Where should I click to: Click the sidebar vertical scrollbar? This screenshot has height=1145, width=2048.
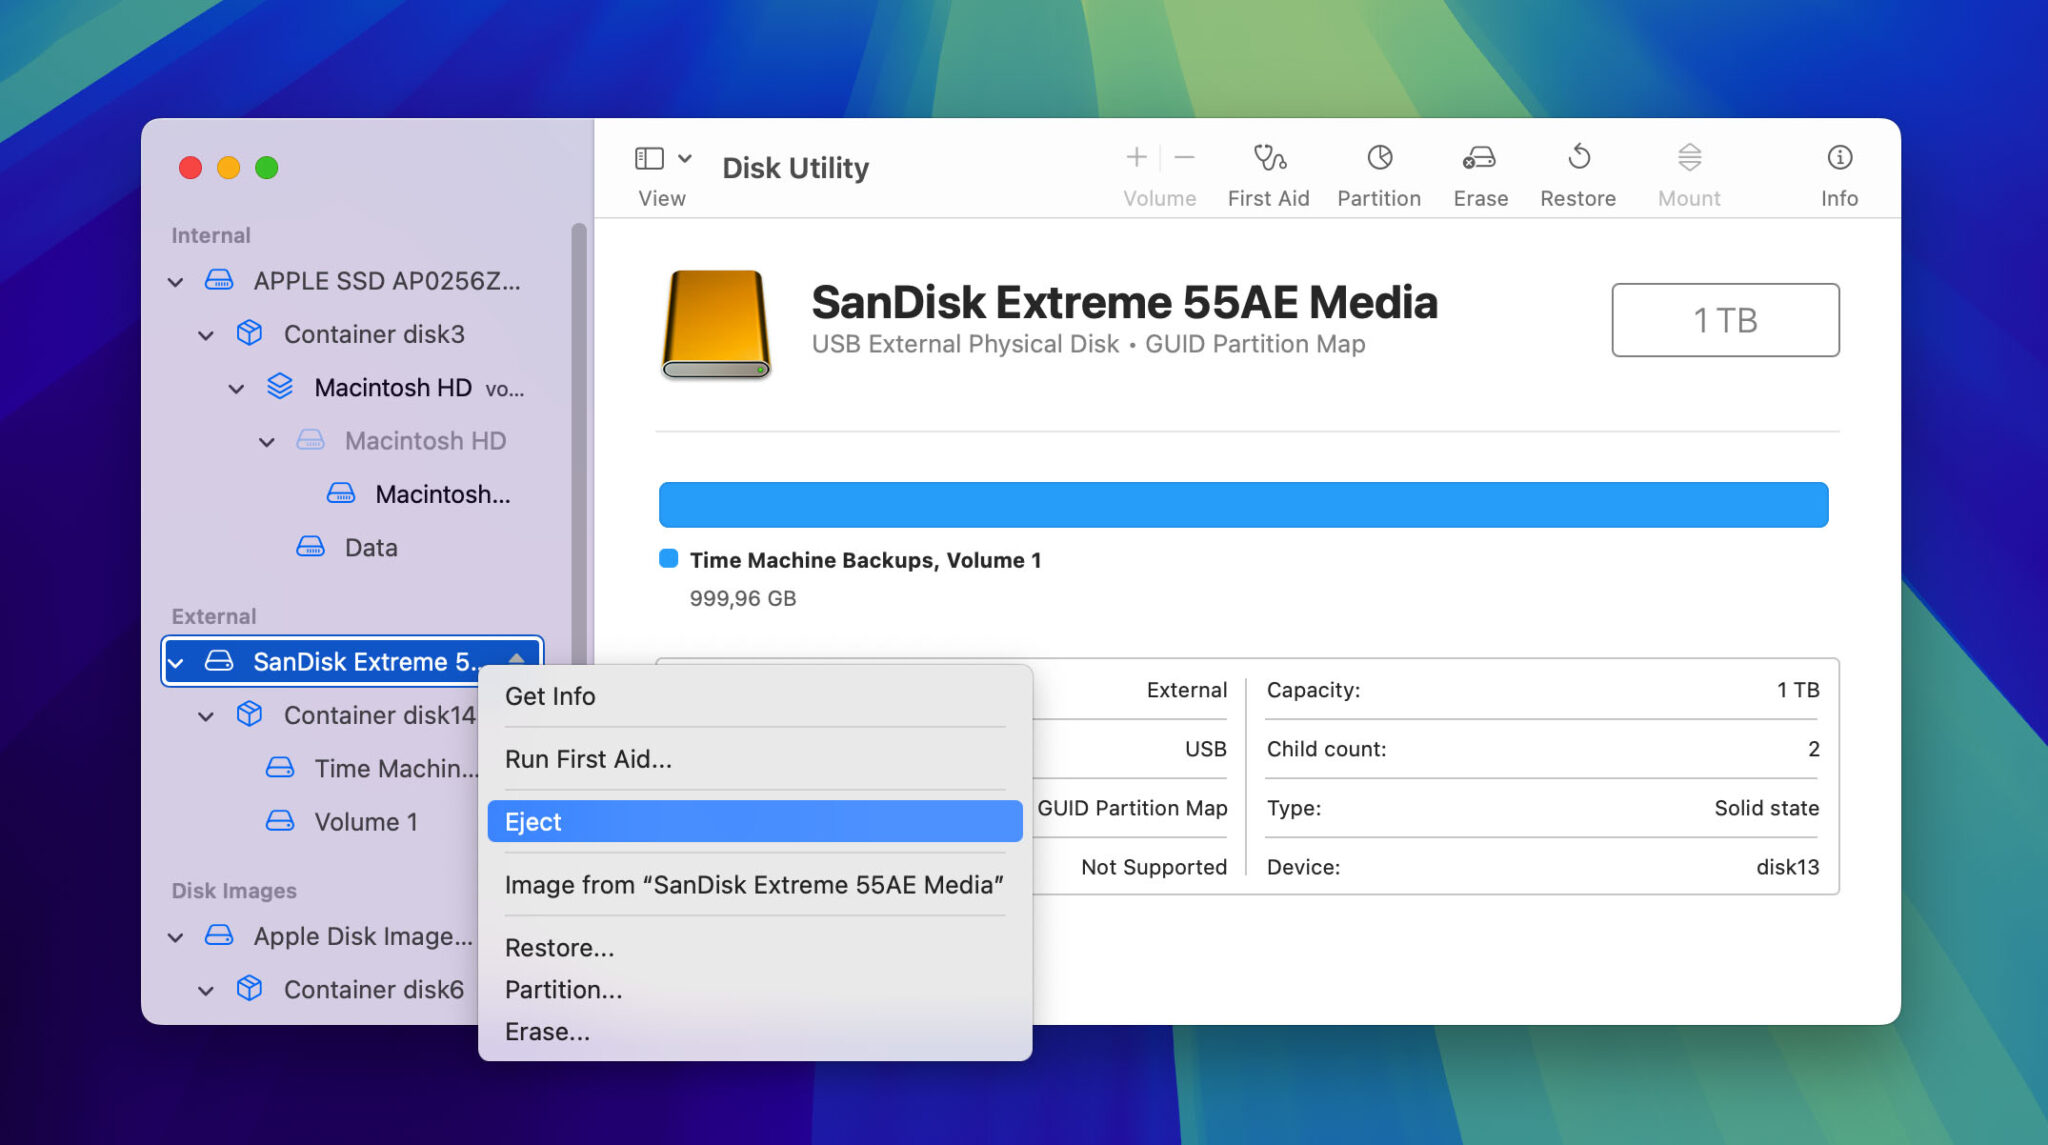point(578,440)
